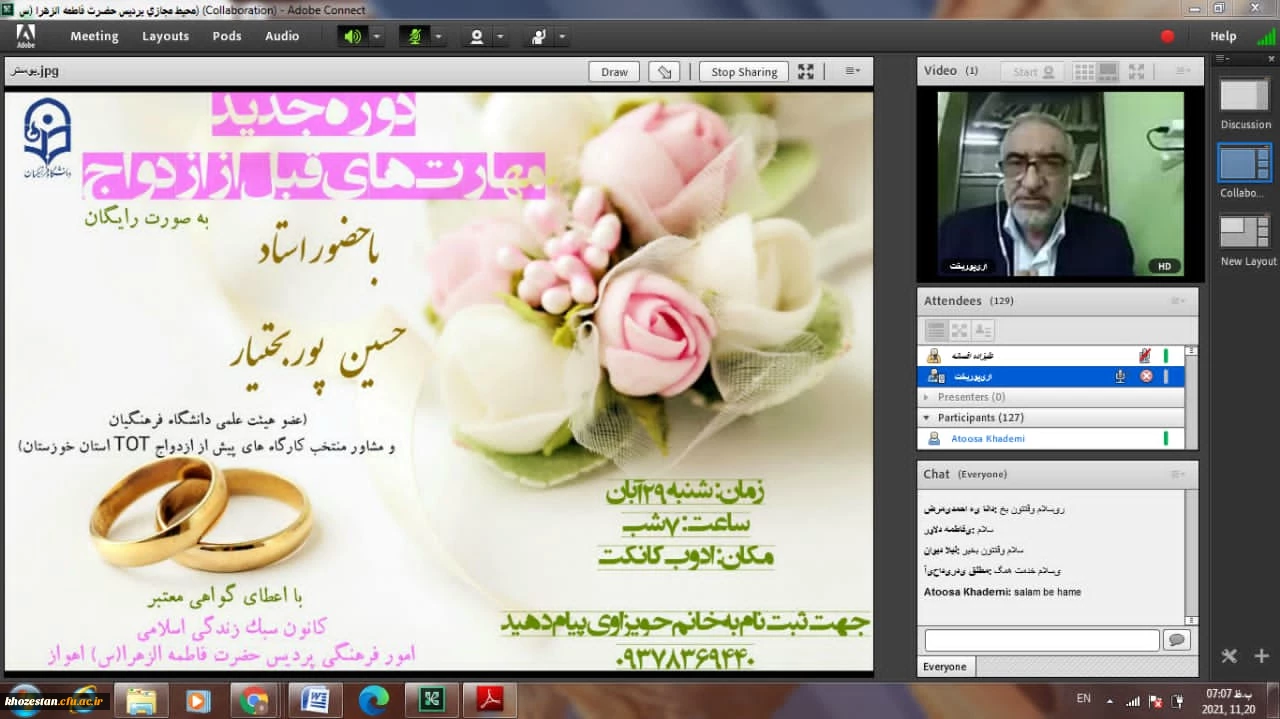Toggle full screen for the Share pod

[x=805, y=72]
